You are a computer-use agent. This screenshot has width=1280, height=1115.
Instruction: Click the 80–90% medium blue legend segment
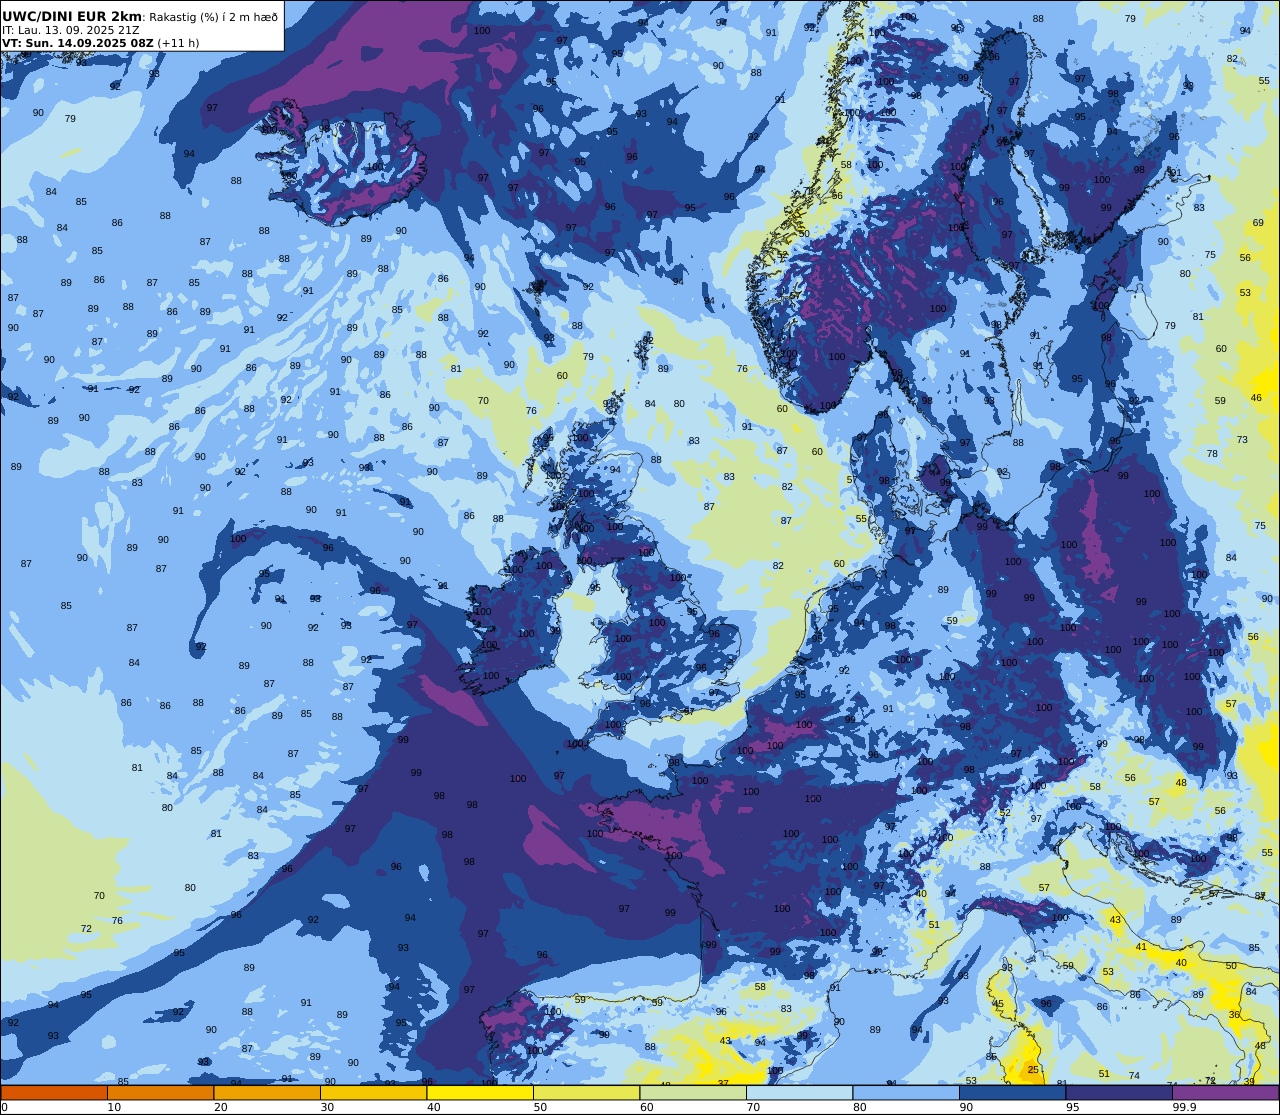point(906,1092)
